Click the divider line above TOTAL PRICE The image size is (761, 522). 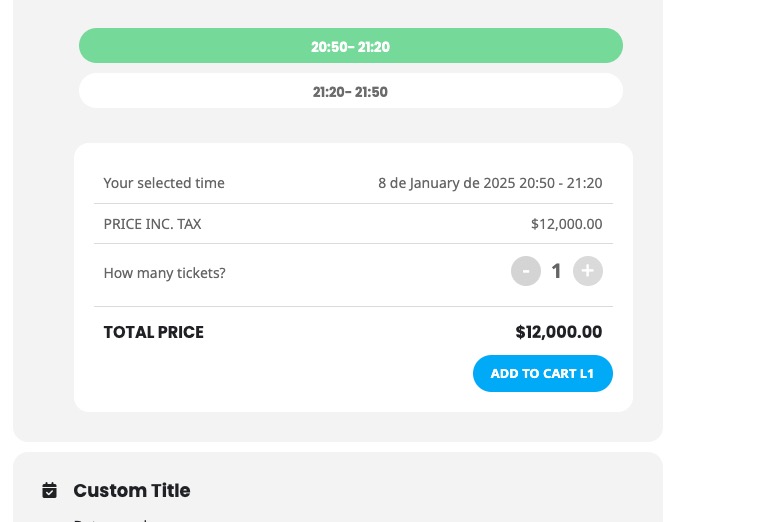[x=353, y=306]
